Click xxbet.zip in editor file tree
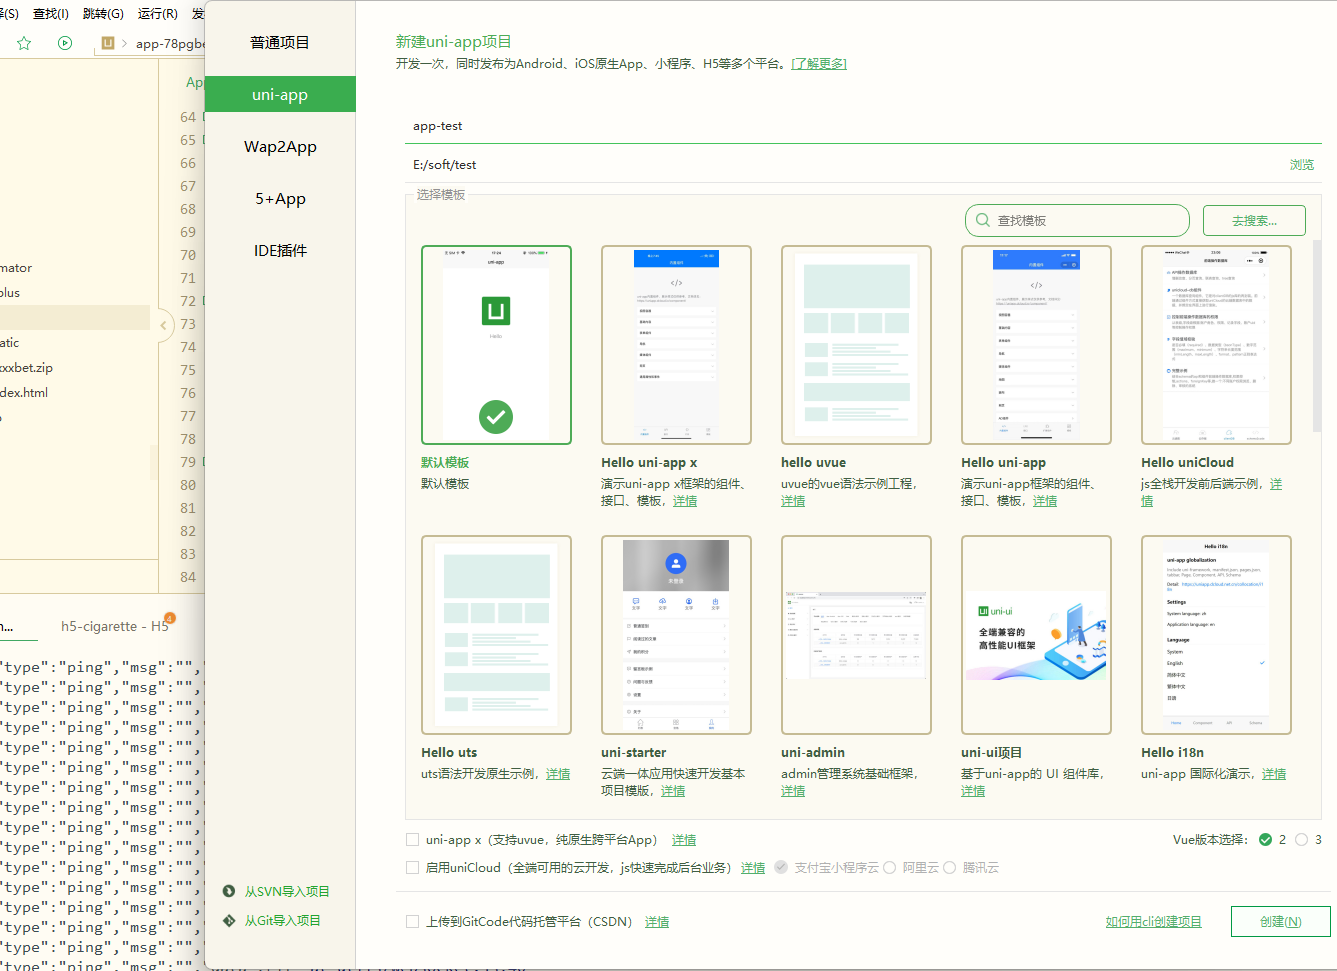Image resolution: width=1337 pixels, height=971 pixels. coord(26,367)
